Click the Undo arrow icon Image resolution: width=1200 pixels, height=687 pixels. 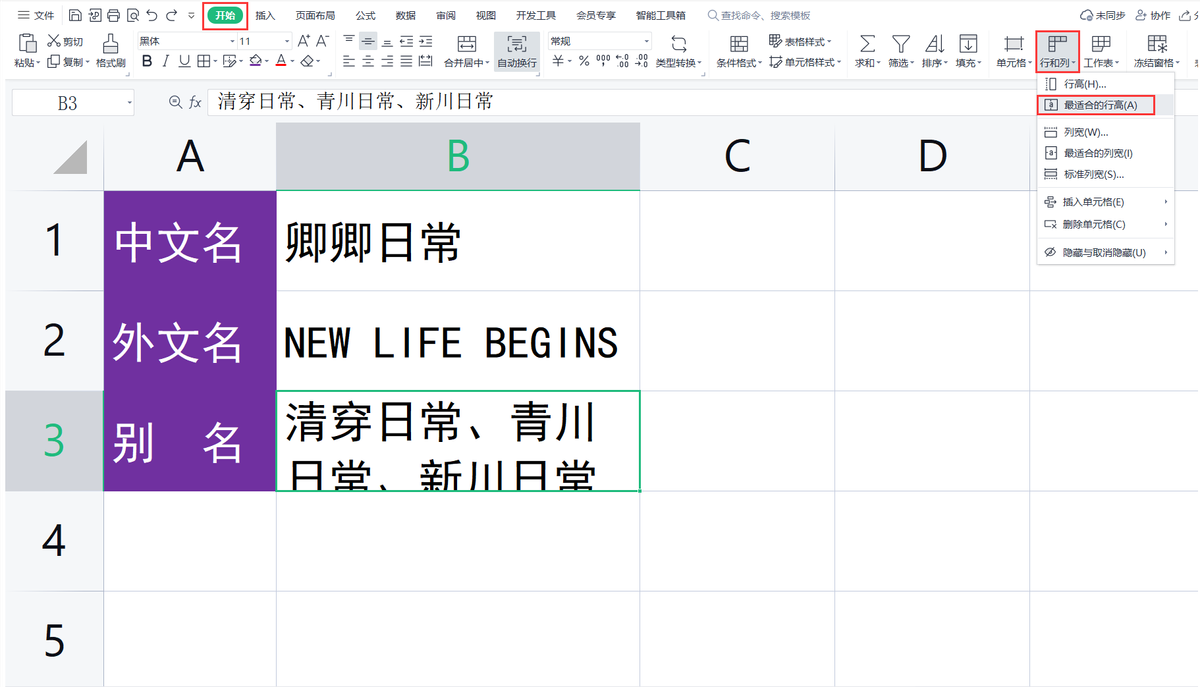tap(151, 16)
